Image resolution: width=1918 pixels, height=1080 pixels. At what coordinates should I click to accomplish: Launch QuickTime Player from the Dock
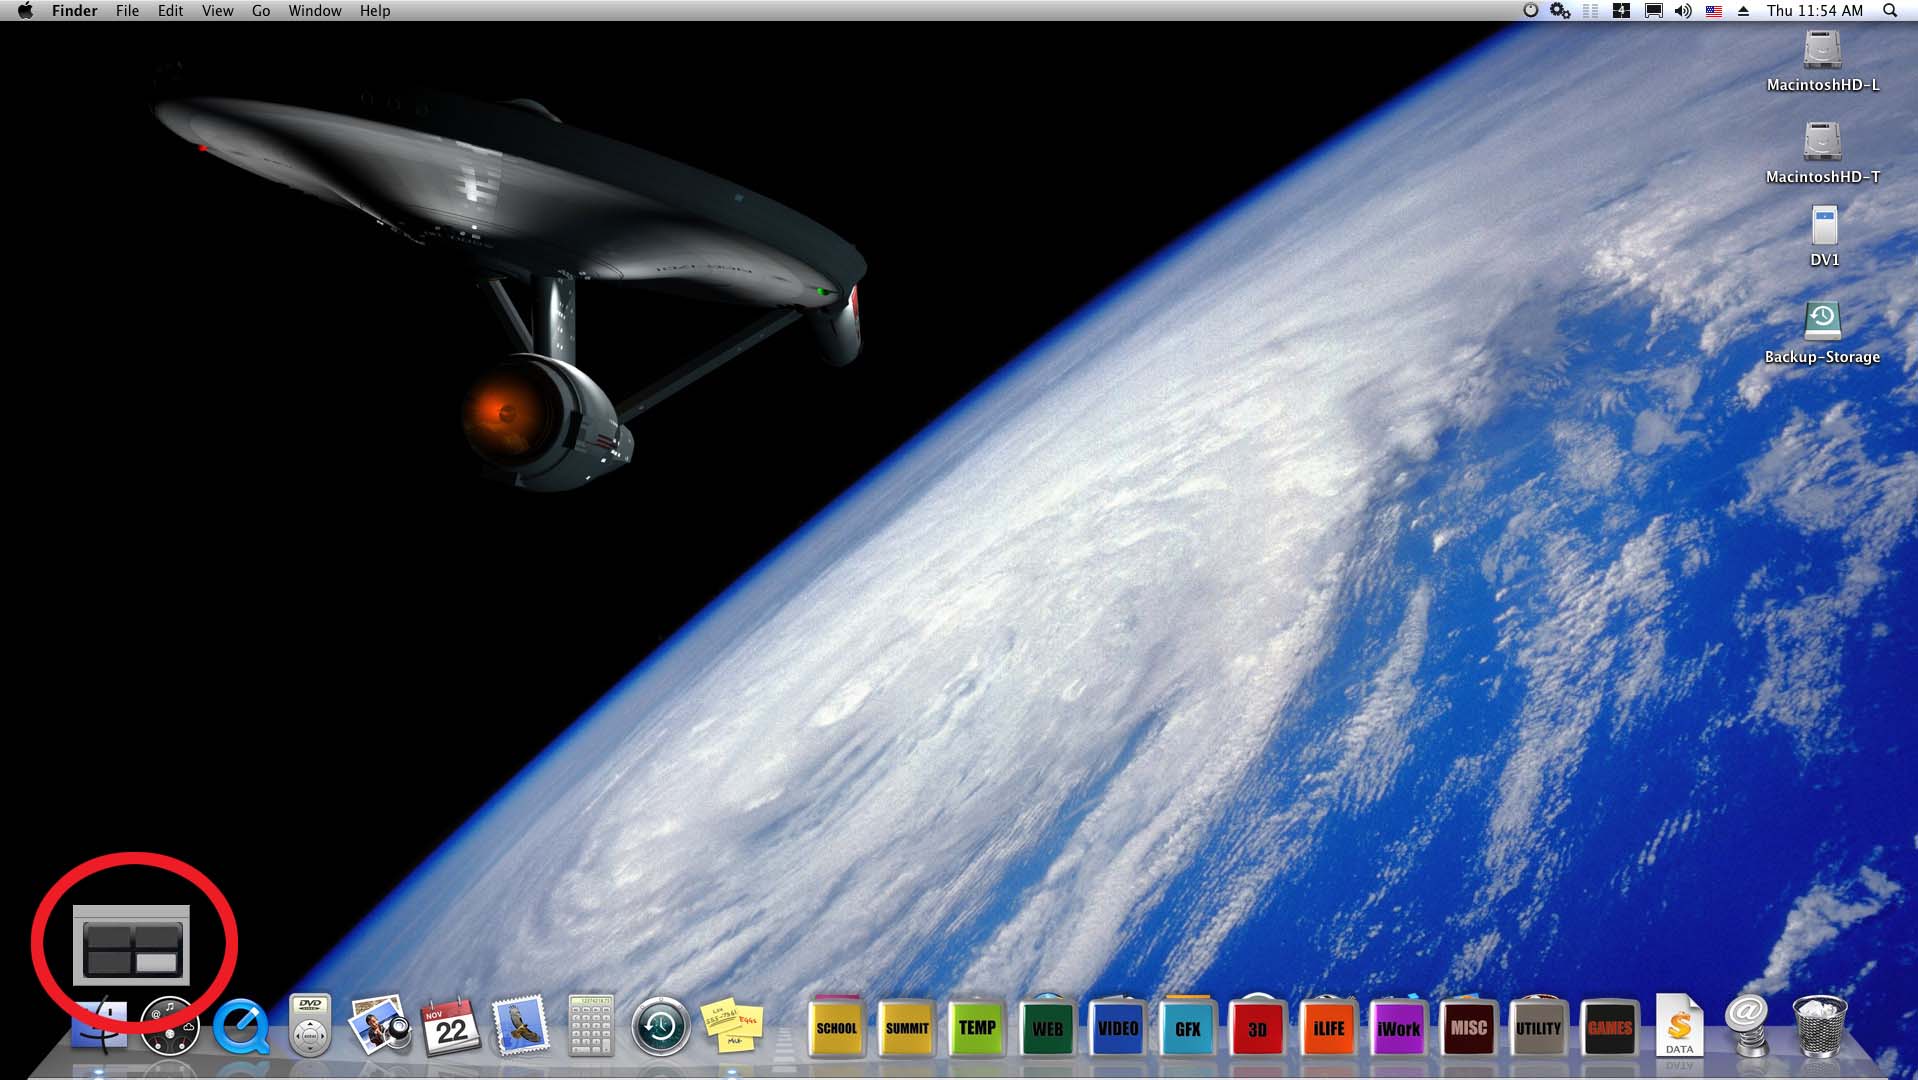pyautogui.click(x=241, y=1026)
